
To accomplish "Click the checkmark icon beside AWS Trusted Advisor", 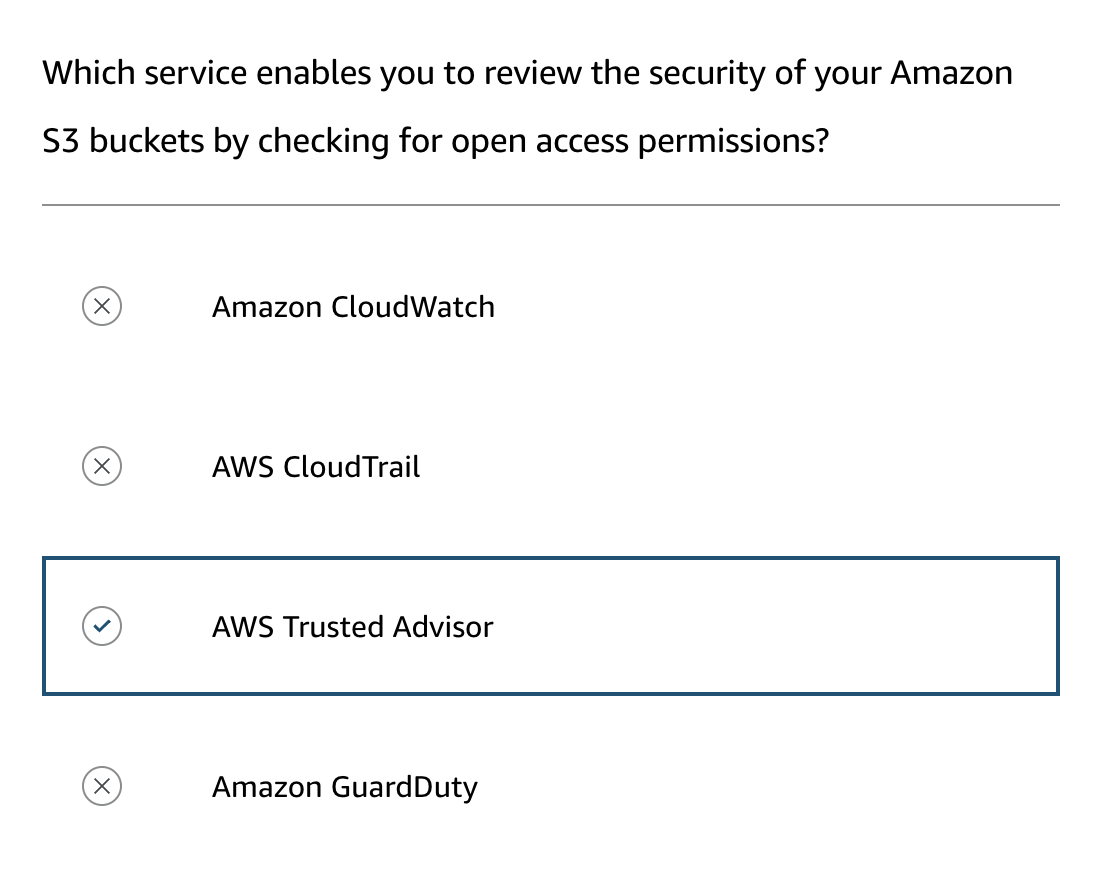I will pyautogui.click(x=102, y=626).
